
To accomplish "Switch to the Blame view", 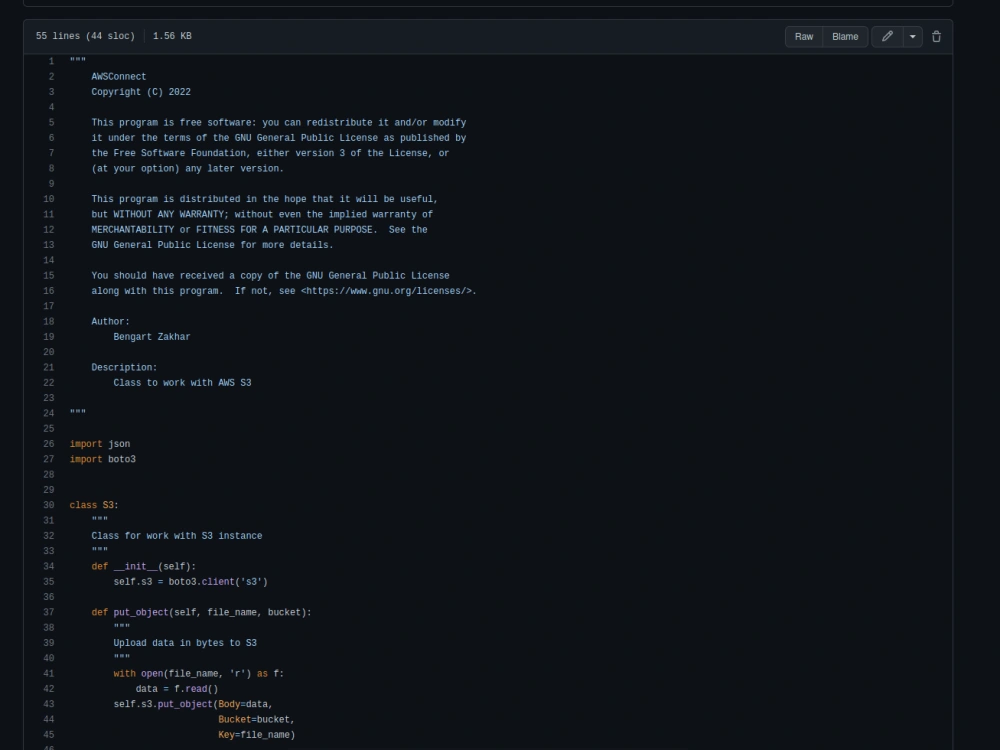I will click(x=844, y=36).
